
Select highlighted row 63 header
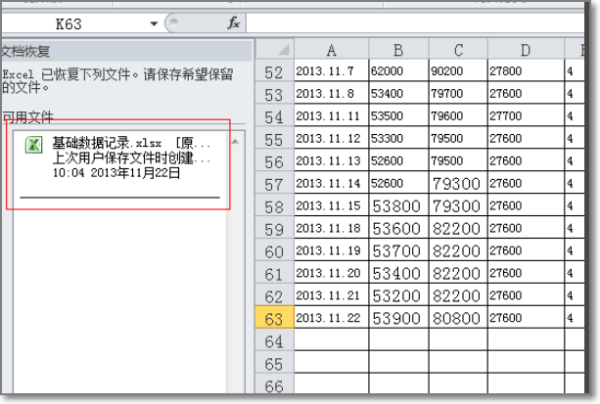(x=274, y=318)
